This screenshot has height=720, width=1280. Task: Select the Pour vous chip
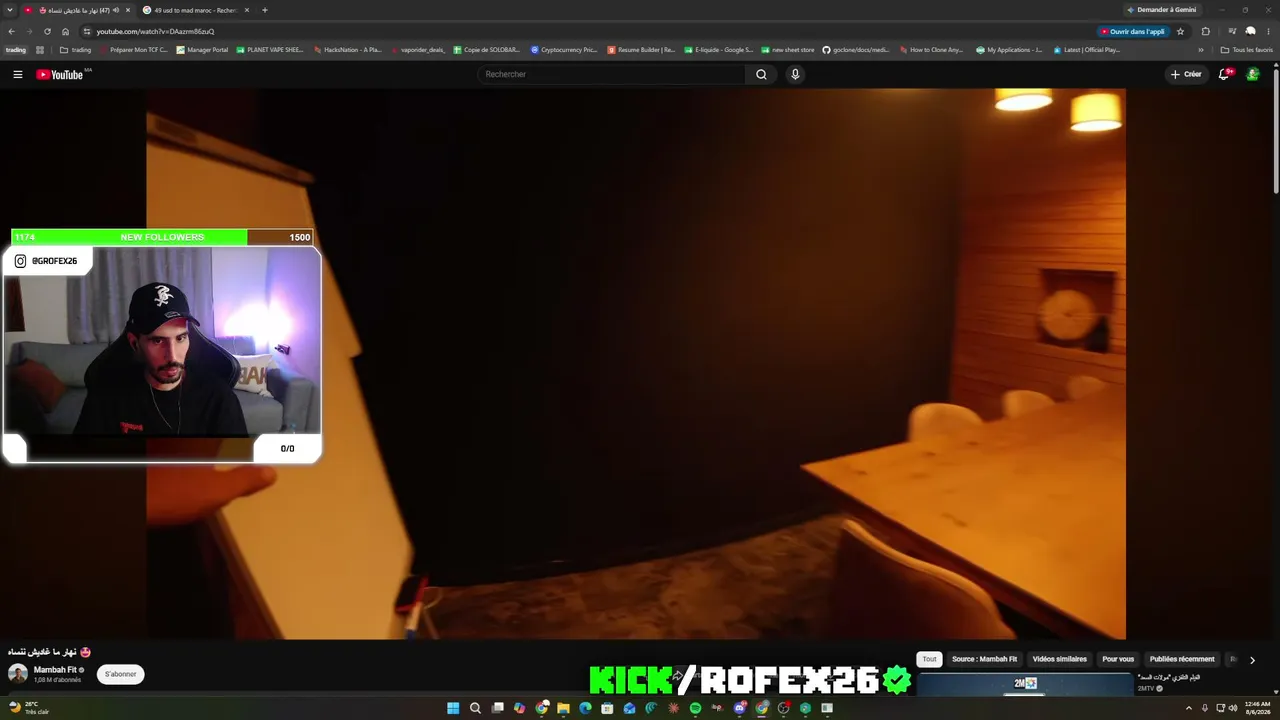1118,659
